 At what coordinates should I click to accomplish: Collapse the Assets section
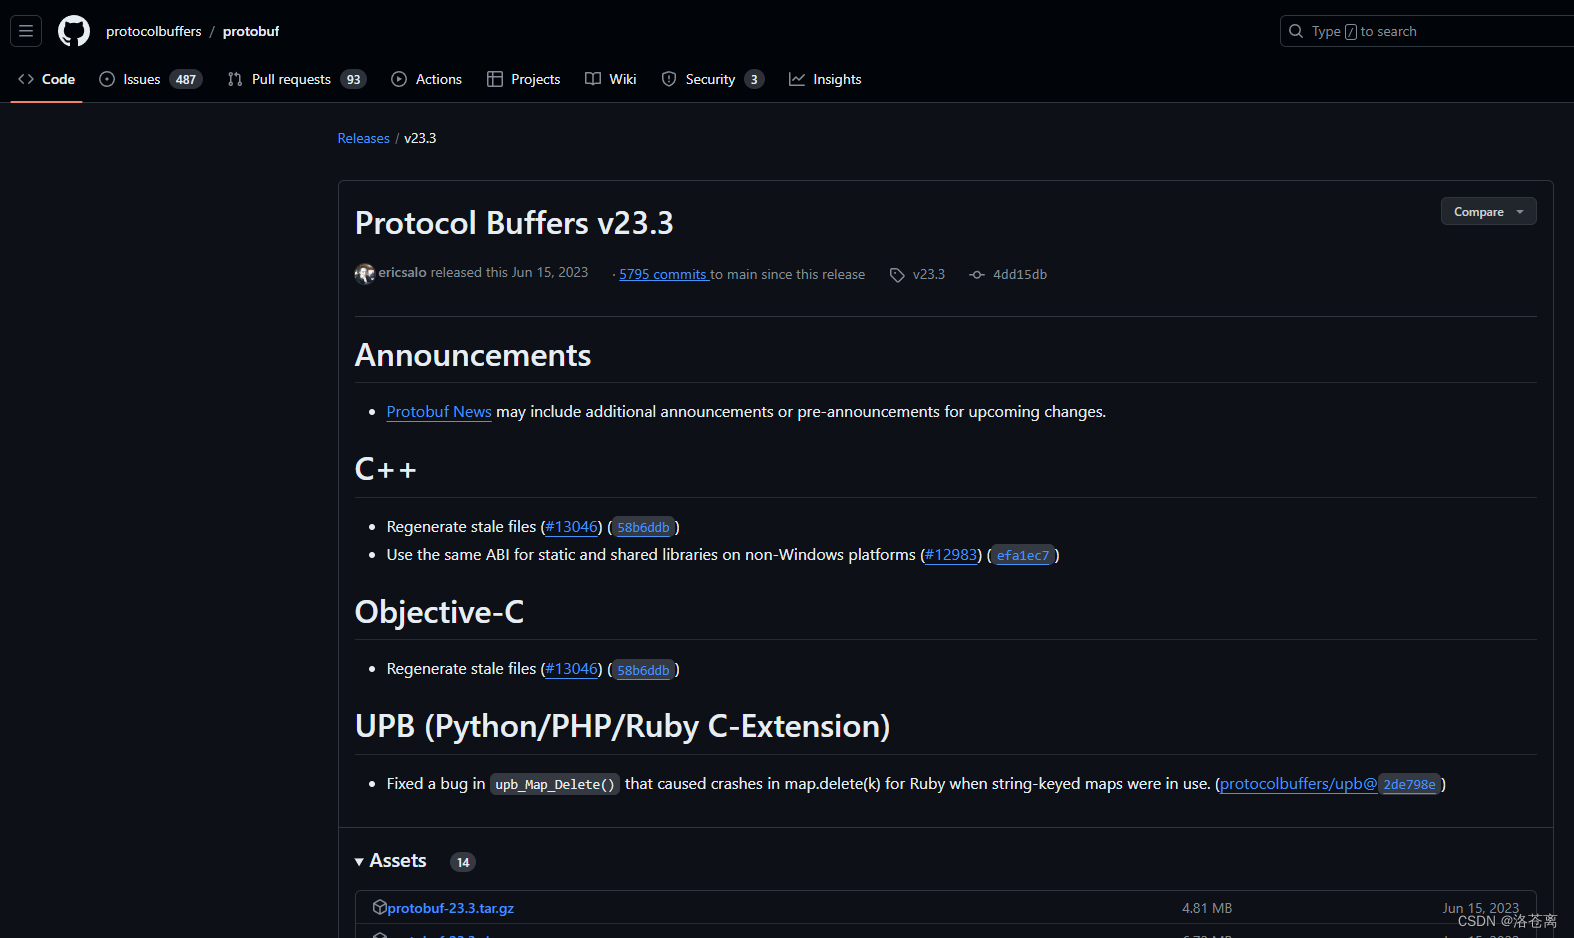coord(391,861)
